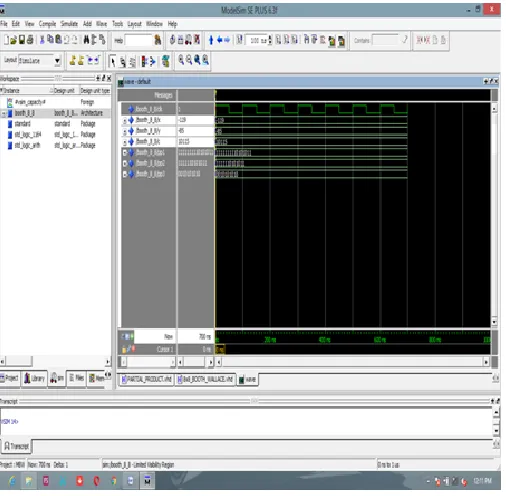Click the first yellow Insert Cursor icon
This screenshot has height=496, width=506.
[x=72, y=61]
